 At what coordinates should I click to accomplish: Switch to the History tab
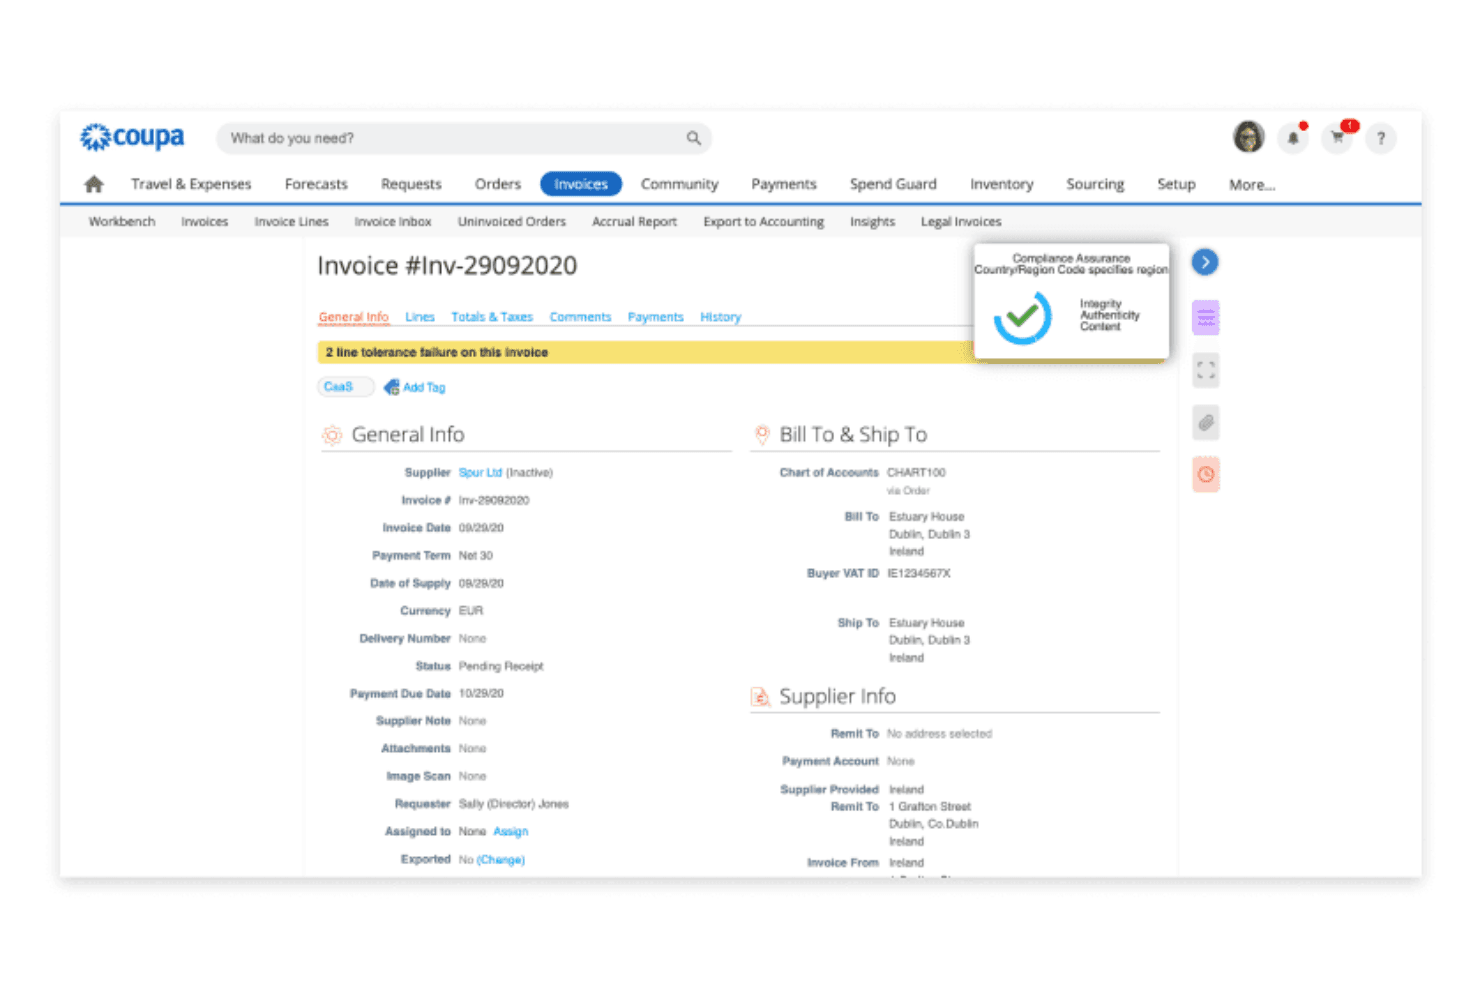pyautogui.click(x=720, y=317)
